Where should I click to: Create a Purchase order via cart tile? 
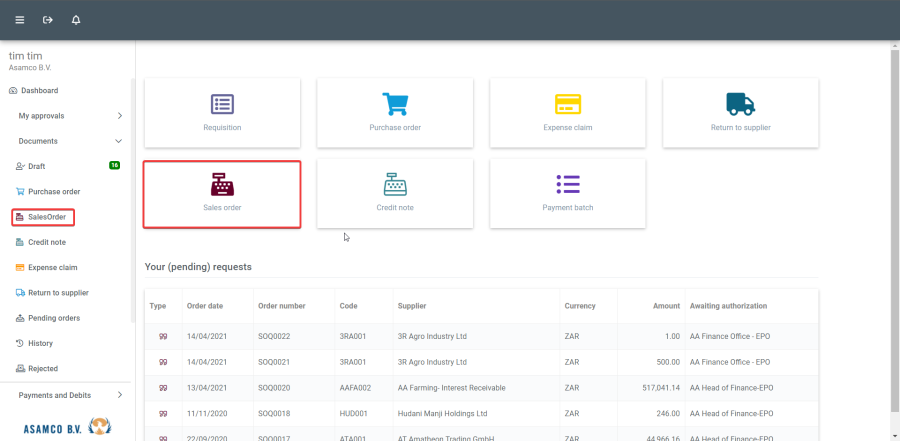point(395,112)
